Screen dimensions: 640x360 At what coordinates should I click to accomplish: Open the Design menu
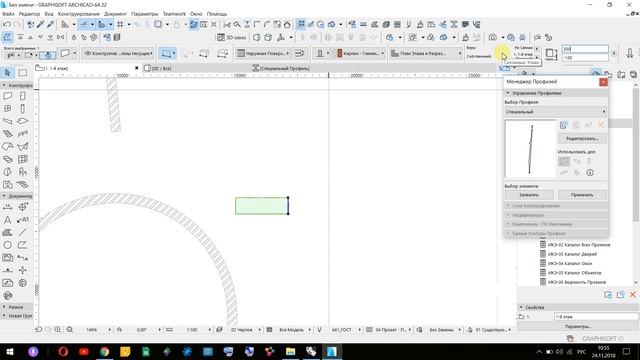79,14
